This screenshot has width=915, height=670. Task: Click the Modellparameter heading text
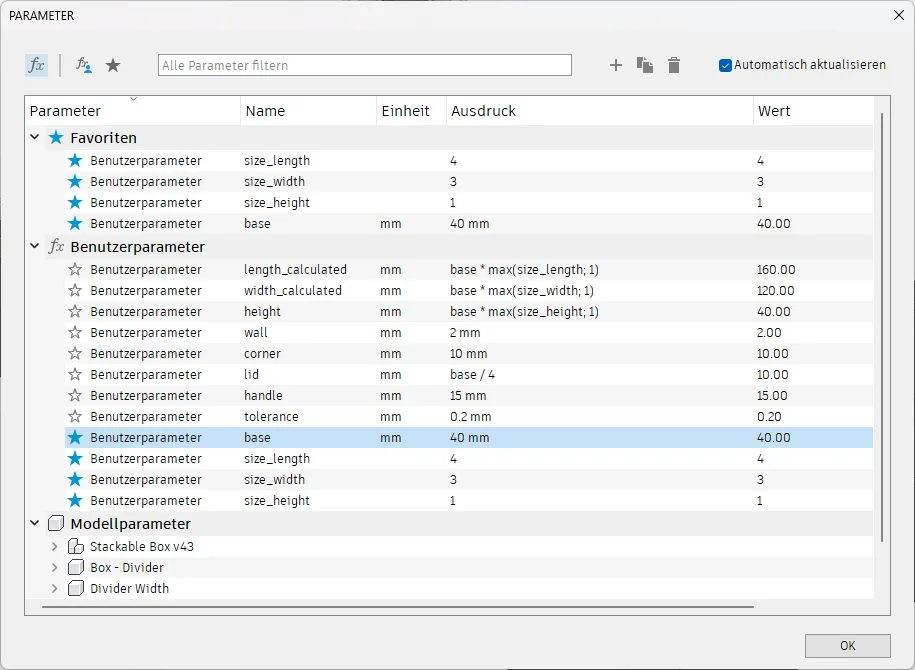(x=130, y=524)
